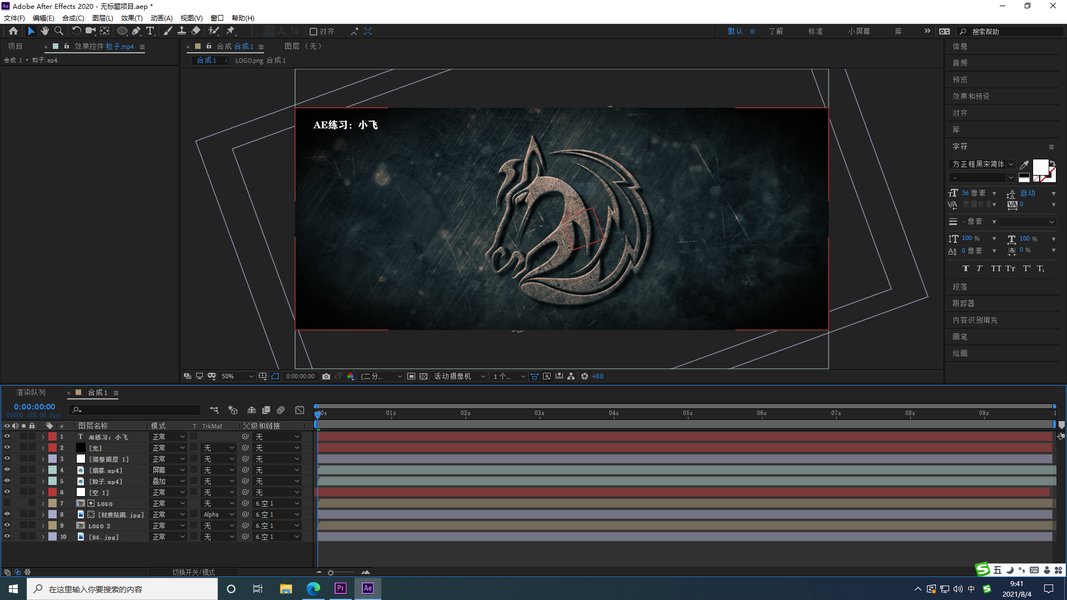Open the 活动摄像机 camera view dropdown
Screen dimensions: 1067x600
click(459, 376)
